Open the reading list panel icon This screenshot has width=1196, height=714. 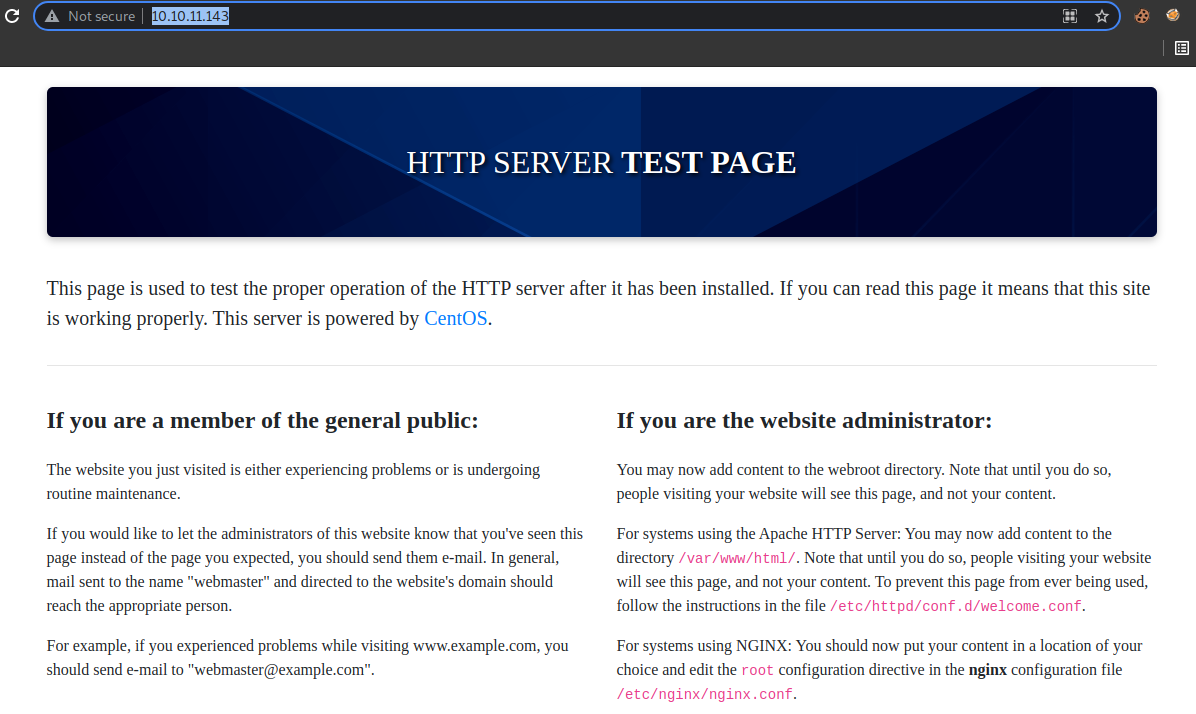pos(1181,47)
